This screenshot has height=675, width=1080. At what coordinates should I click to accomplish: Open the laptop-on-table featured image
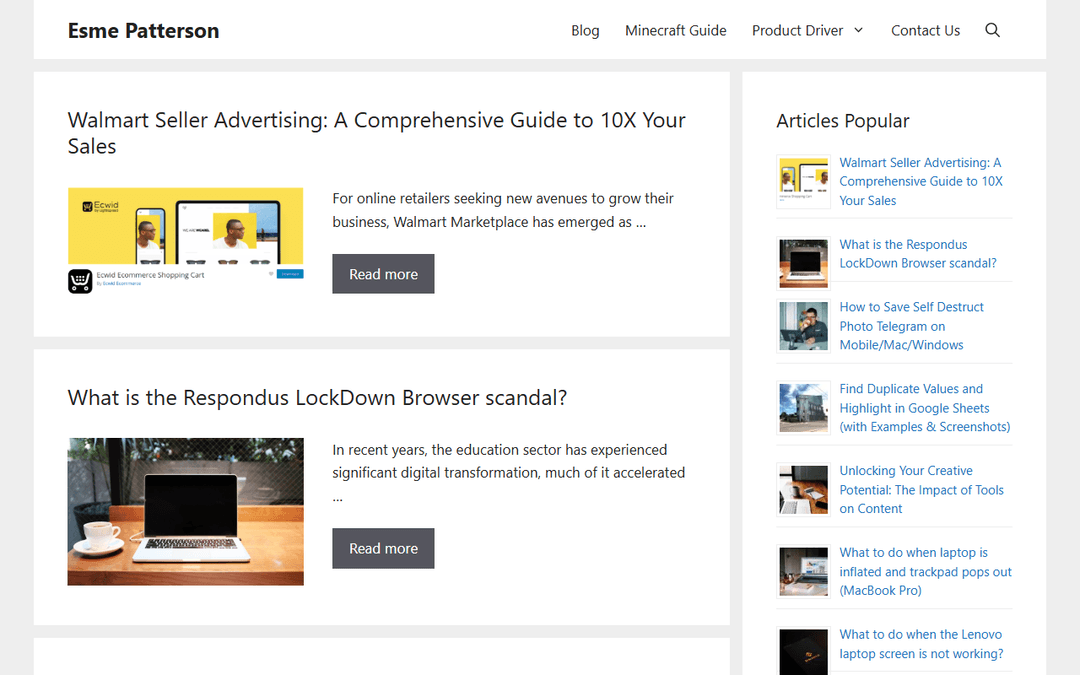185,512
